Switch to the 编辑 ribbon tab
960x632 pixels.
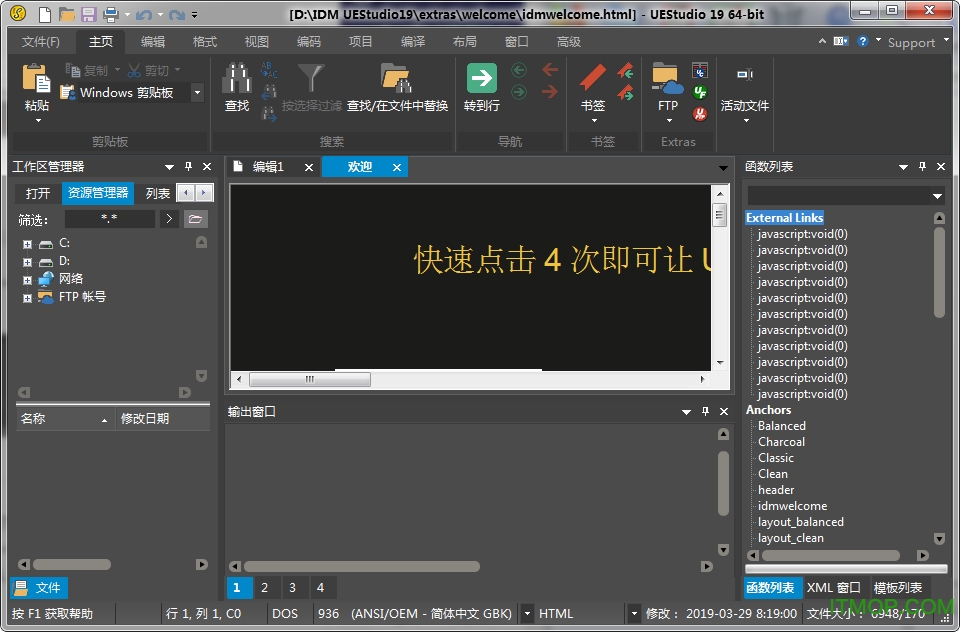[153, 42]
